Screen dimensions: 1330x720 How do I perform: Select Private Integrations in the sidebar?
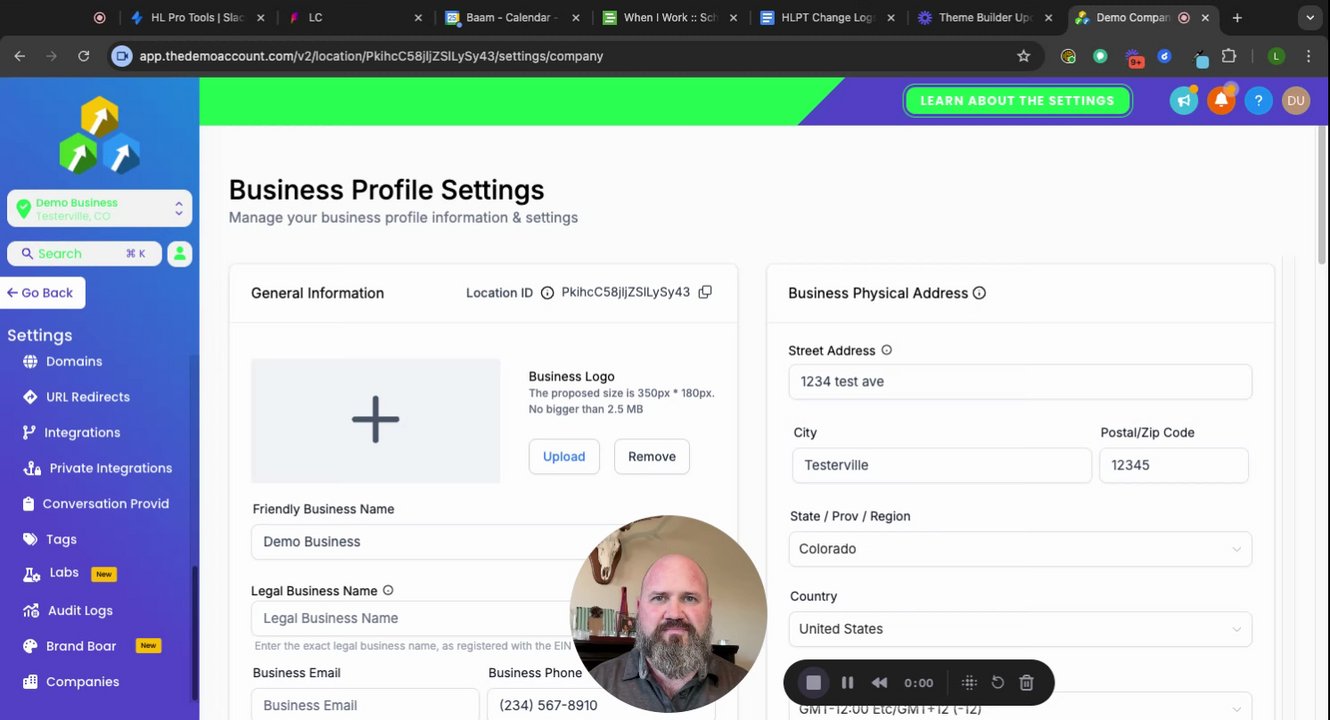pyautogui.click(x=110, y=468)
